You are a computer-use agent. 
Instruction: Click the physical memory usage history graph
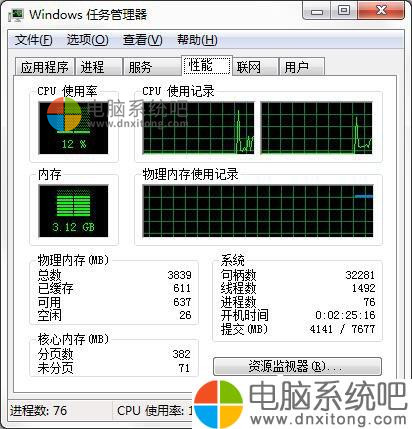[258, 211]
